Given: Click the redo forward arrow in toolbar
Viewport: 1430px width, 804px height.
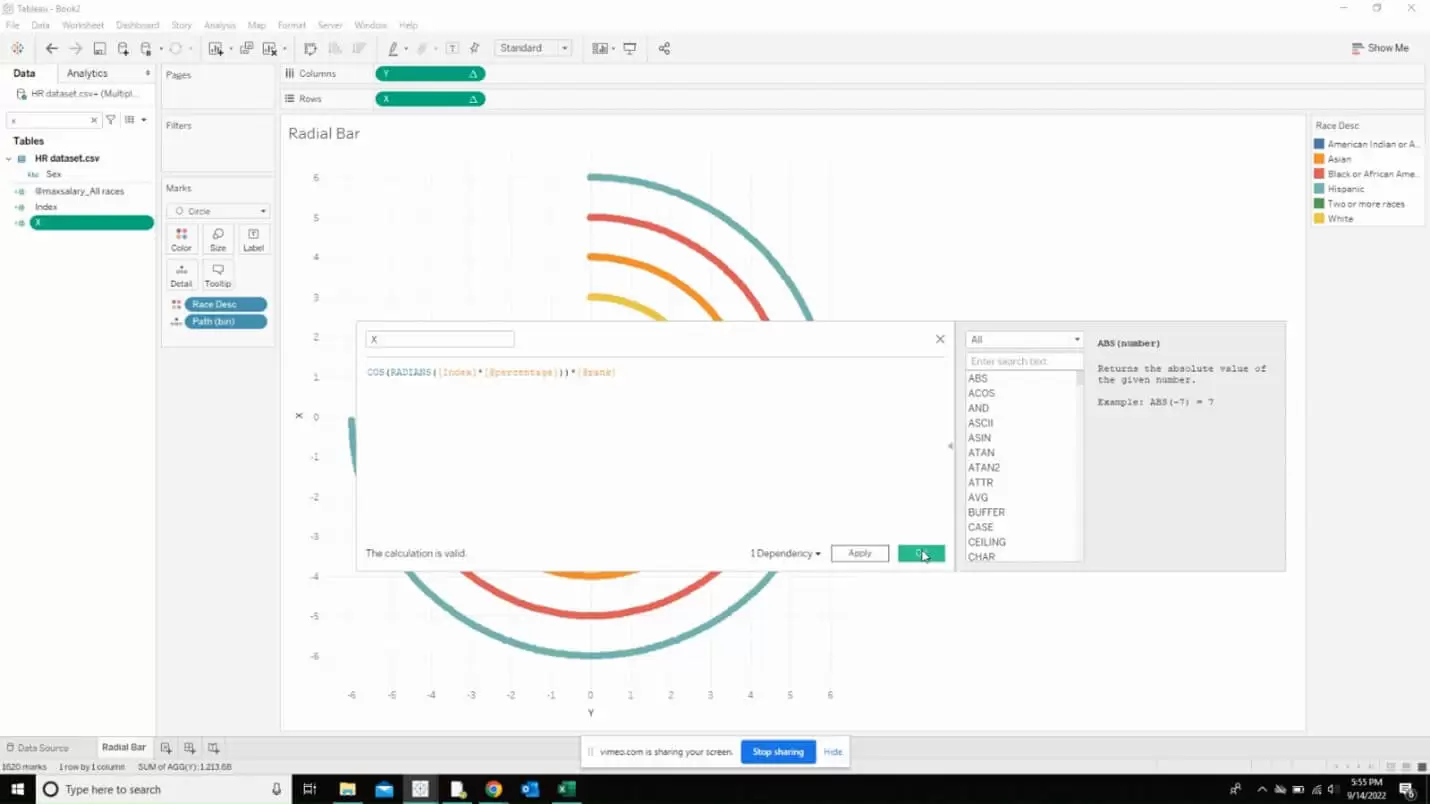Looking at the screenshot, I should pos(75,48).
